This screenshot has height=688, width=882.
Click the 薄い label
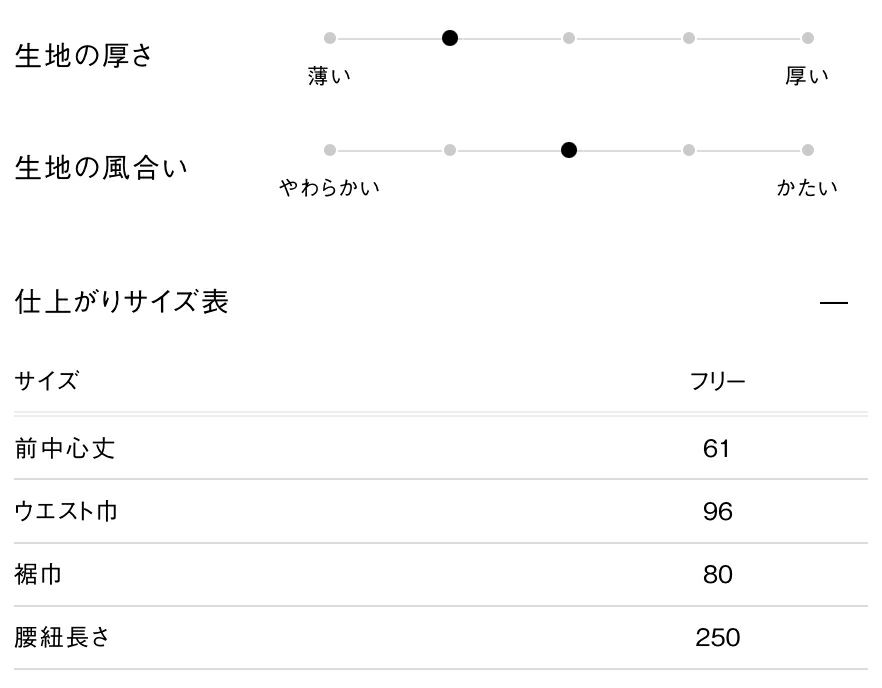pyautogui.click(x=330, y=76)
